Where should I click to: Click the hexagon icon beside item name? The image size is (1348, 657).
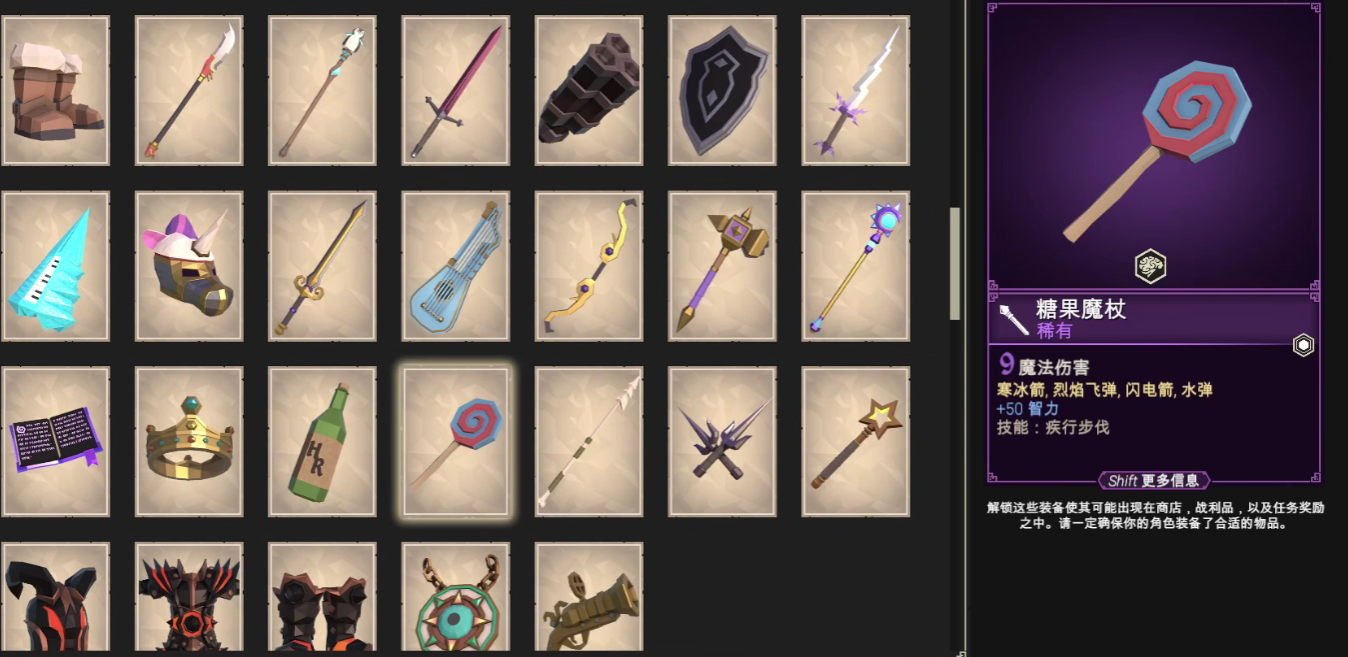pos(1303,345)
